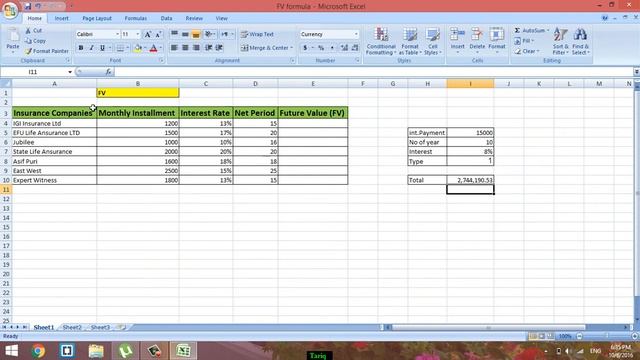Open Sort & Filter menu
This screenshot has width=640, height=360.
pyautogui.click(x=560, y=41)
